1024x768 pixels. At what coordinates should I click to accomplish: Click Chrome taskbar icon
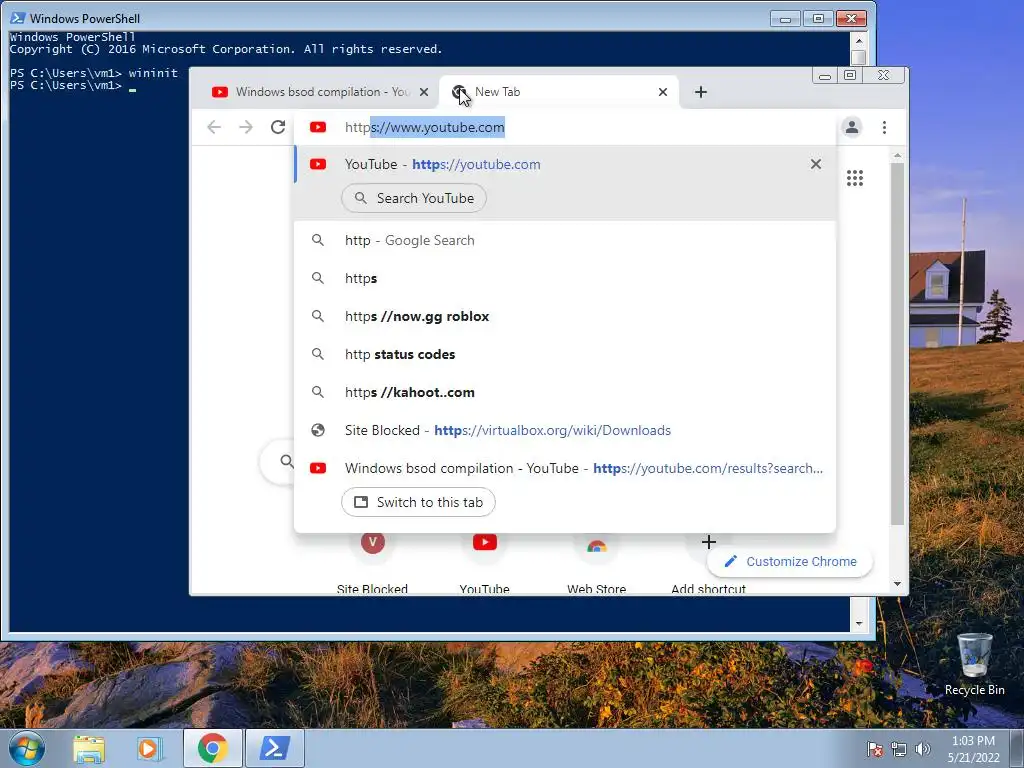[x=212, y=748]
